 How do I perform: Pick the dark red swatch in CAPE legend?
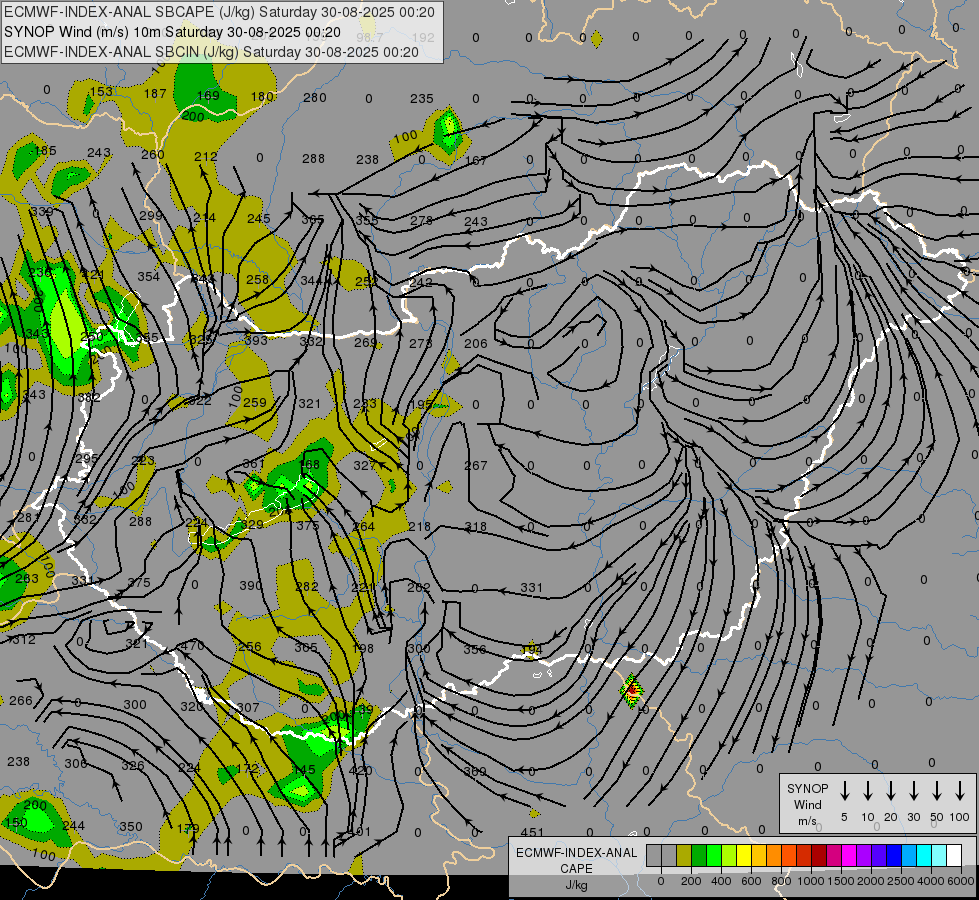[819, 855]
